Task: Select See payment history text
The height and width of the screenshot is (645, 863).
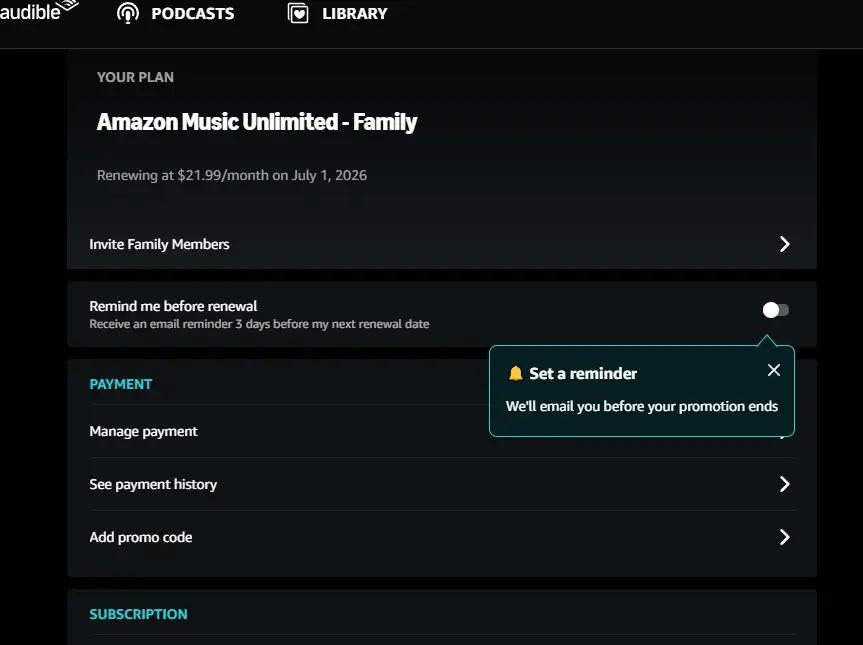Action: [x=153, y=484]
